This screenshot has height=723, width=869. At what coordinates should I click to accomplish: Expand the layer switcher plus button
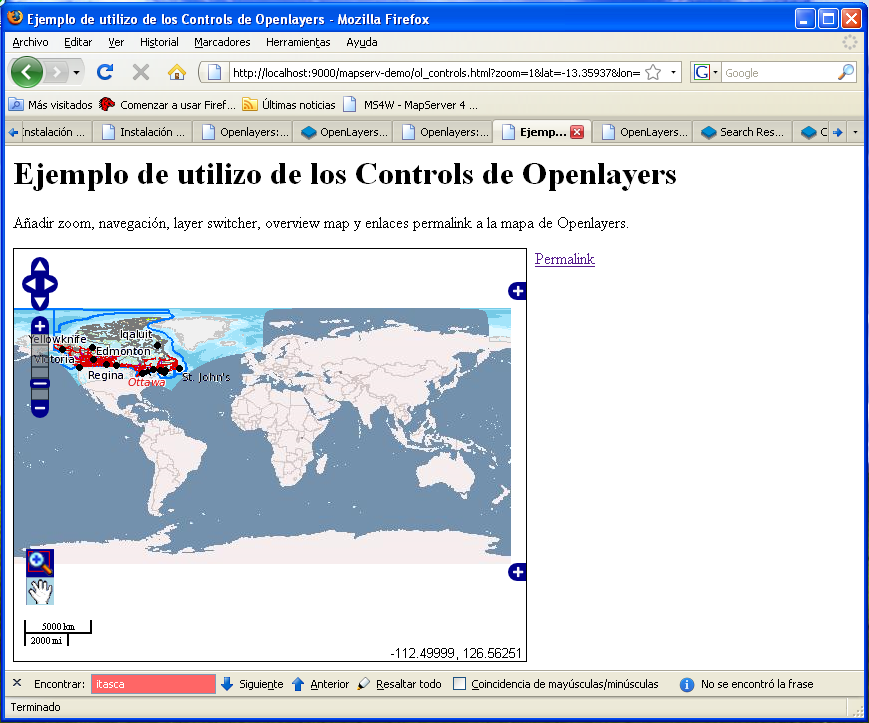click(517, 291)
